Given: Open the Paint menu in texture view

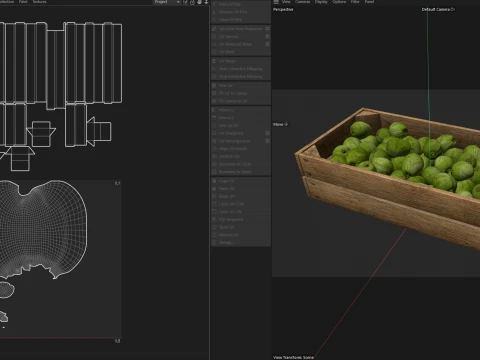Looking at the screenshot, I should click(x=23, y=2).
